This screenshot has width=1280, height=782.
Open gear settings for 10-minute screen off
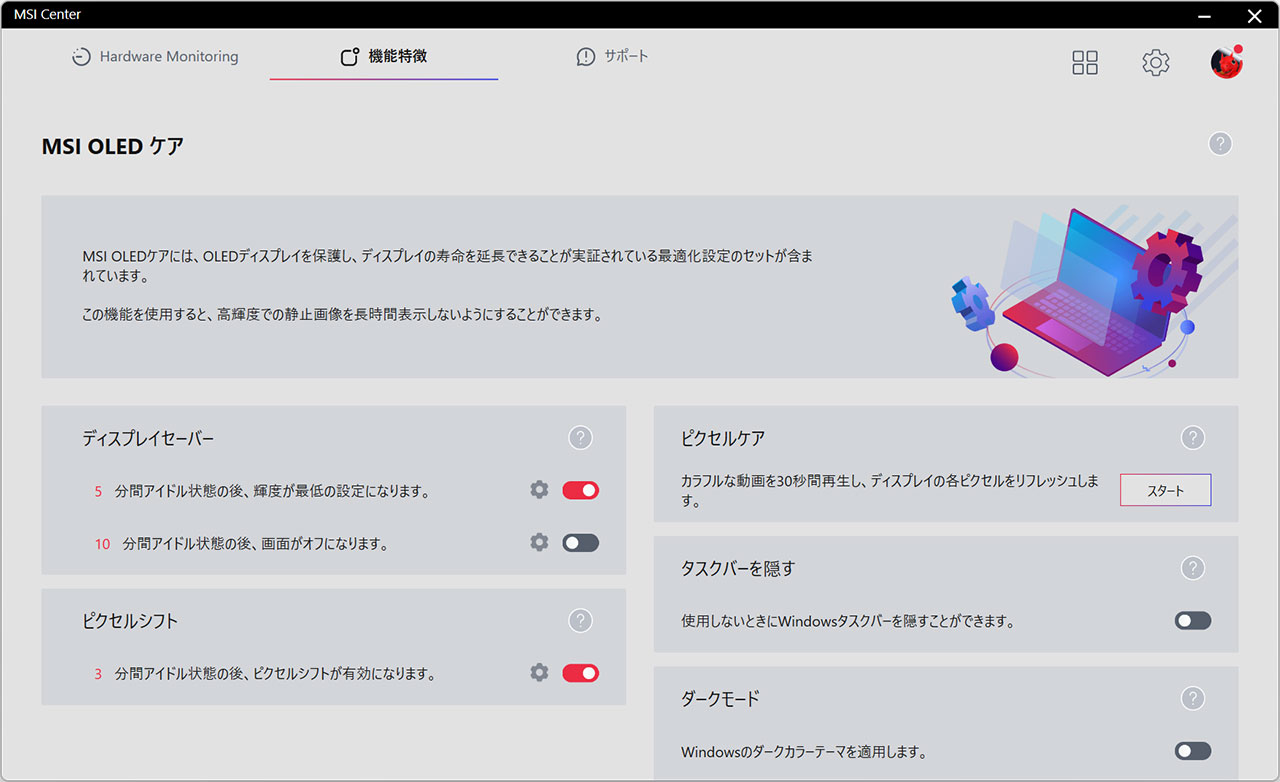(x=539, y=542)
